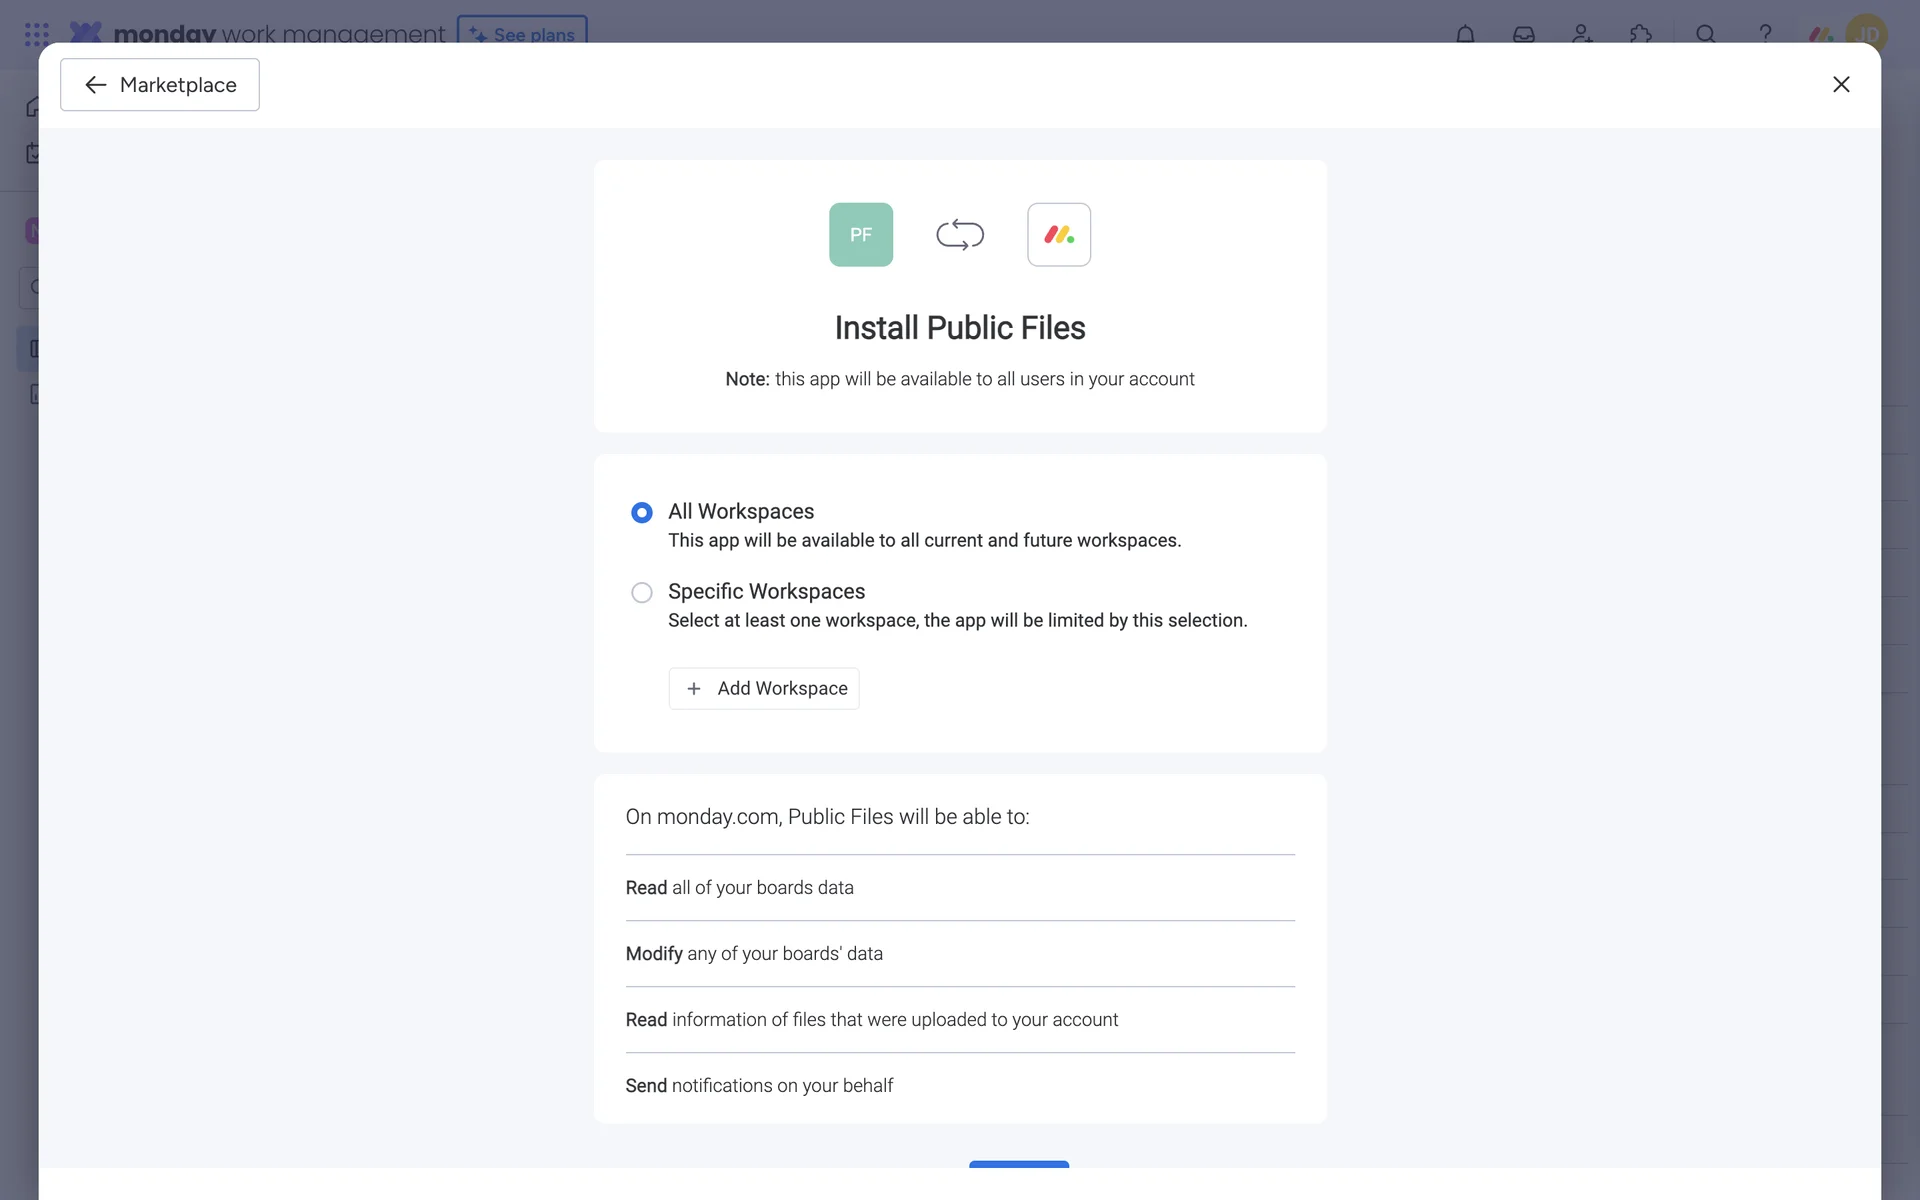Open the JD user avatar menu
This screenshot has height=1200, width=1920.
1866,34
